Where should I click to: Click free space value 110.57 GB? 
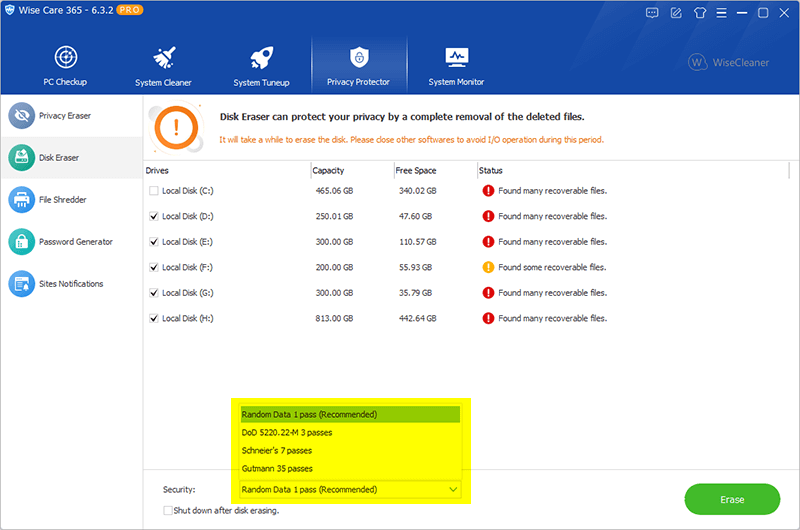point(418,242)
